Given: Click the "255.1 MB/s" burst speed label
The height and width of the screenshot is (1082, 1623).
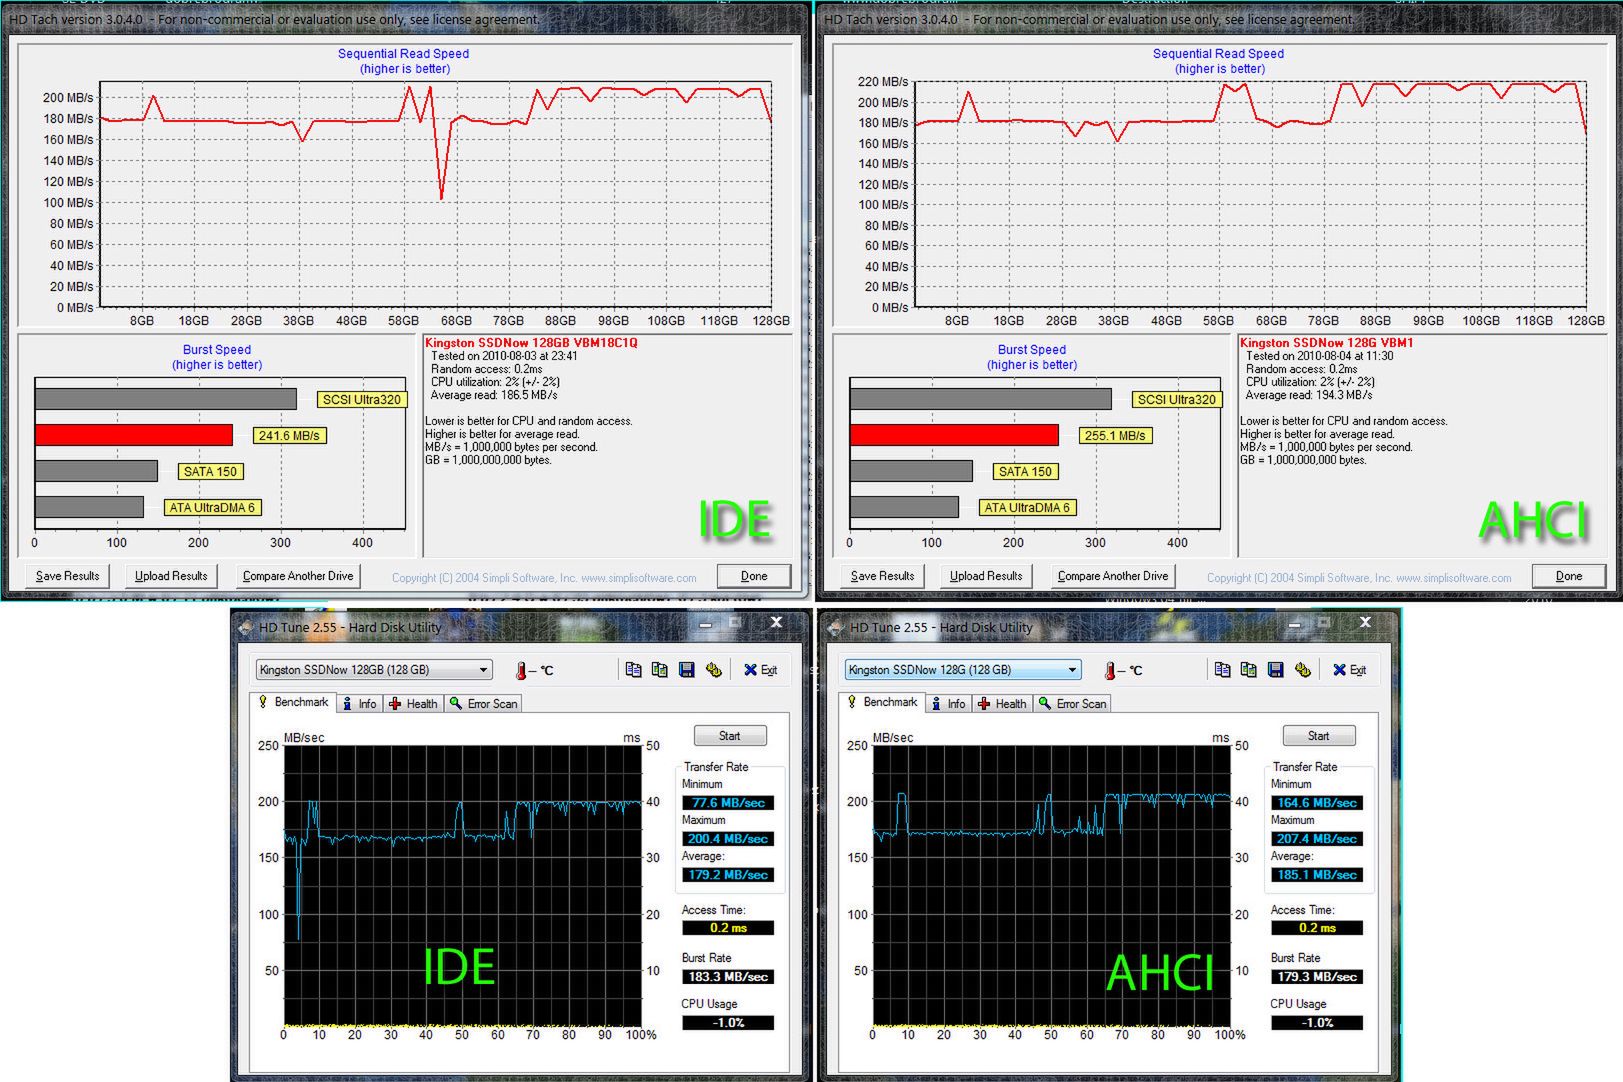Looking at the screenshot, I should point(1115,436).
